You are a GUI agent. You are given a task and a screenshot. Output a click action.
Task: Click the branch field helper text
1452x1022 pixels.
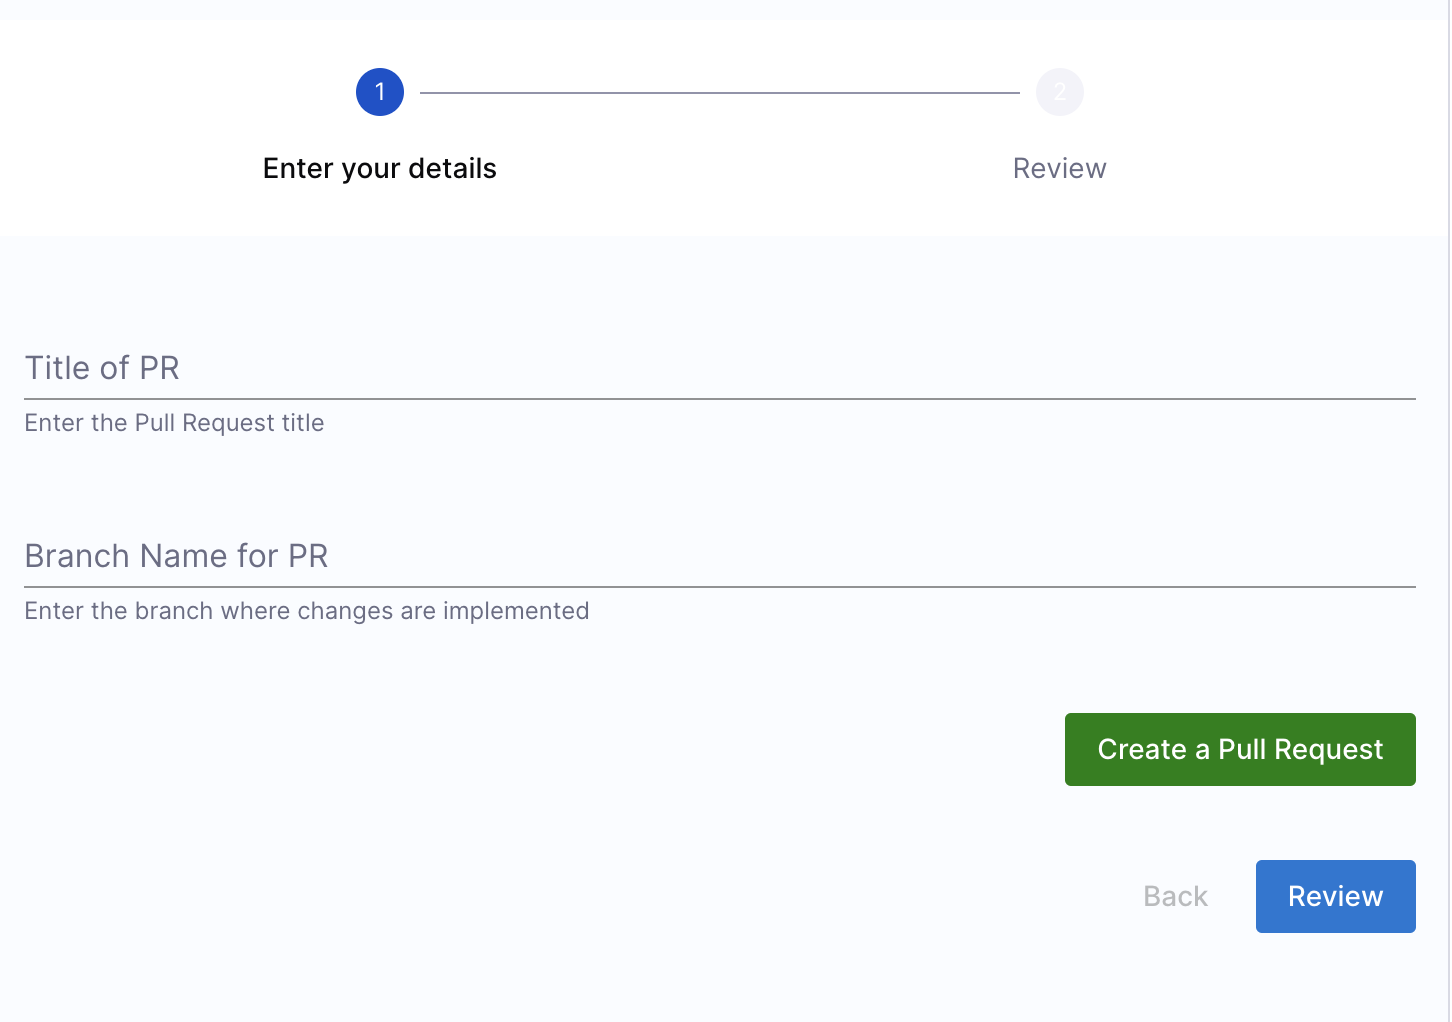(x=306, y=611)
